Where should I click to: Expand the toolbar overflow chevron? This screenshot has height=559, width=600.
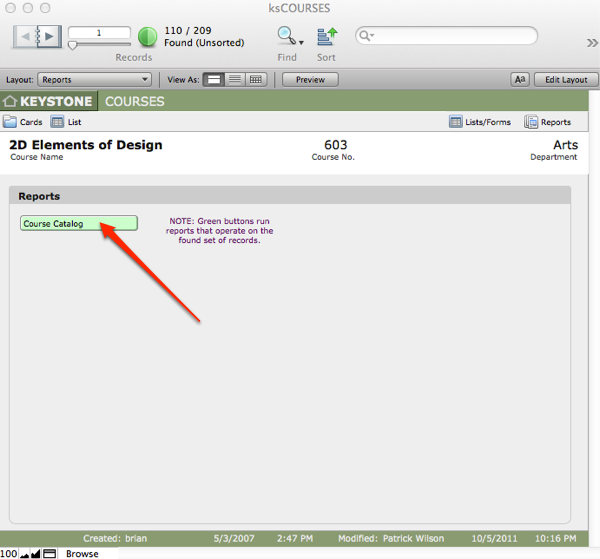(x=591, y=43)
